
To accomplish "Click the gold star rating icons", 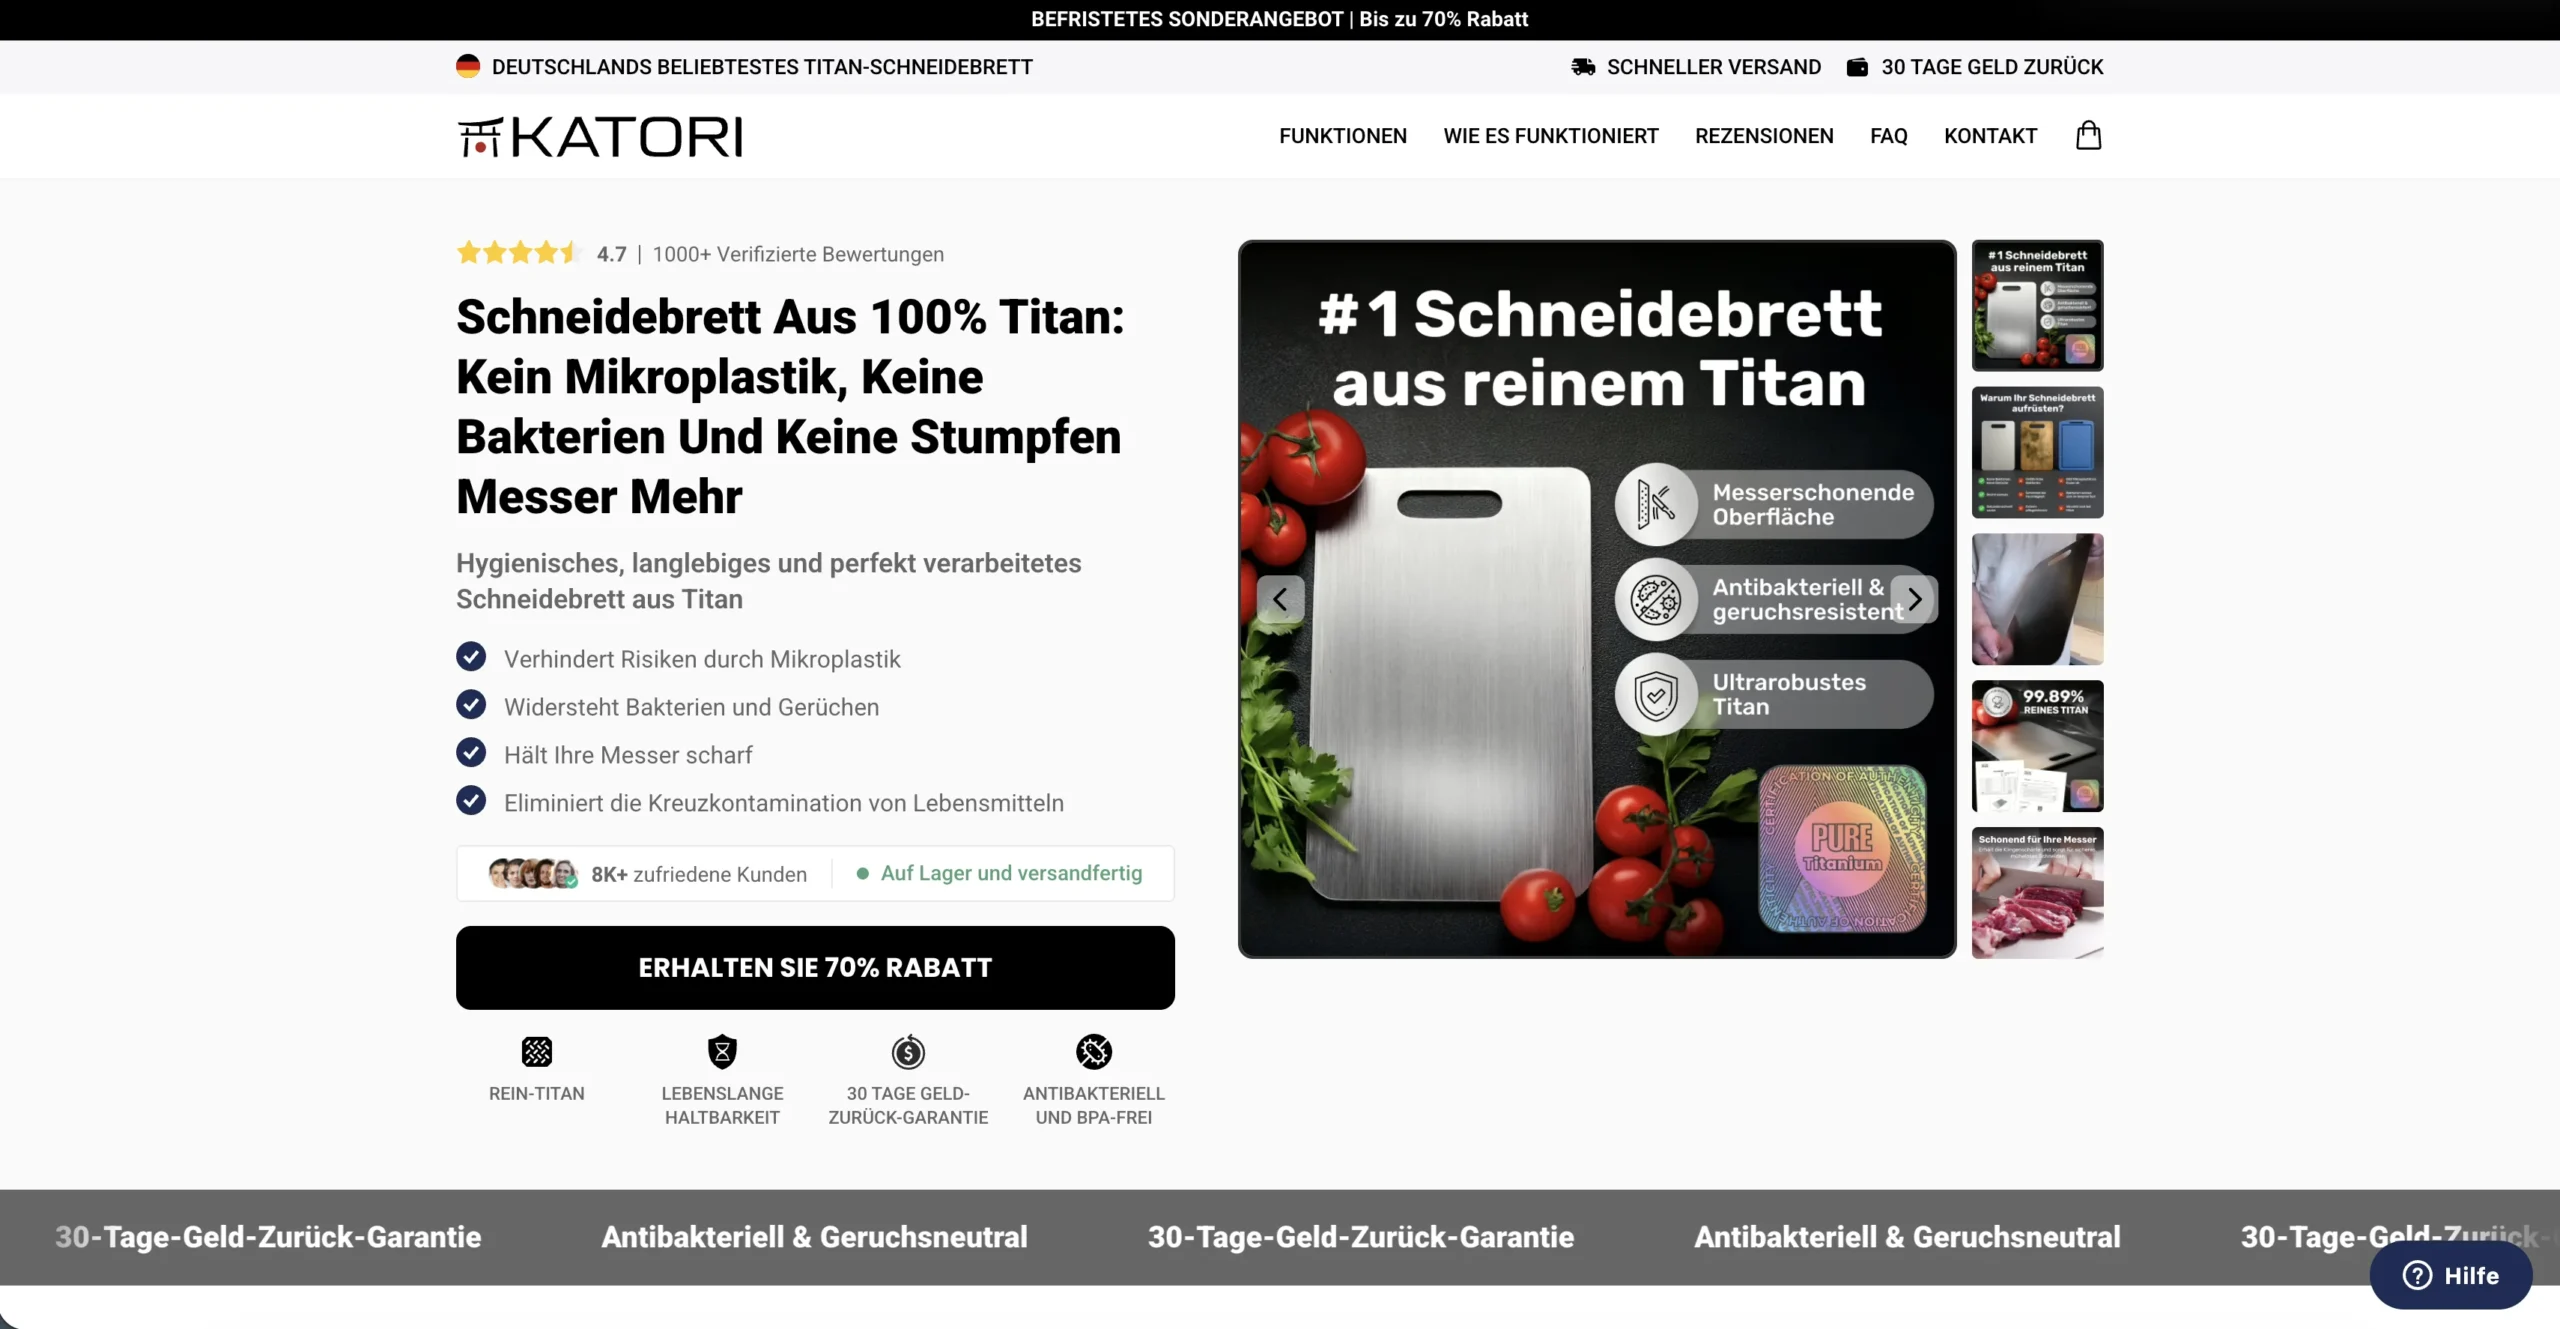I will pos(518,253).
